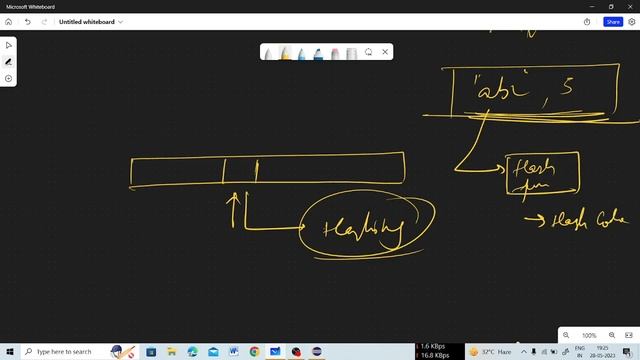Open the notification center
The image size is (640, 360).
coord(627,351)
